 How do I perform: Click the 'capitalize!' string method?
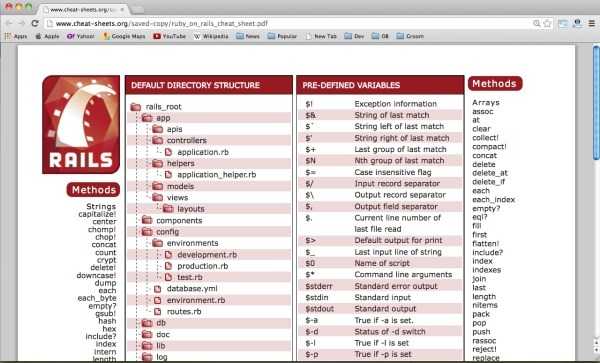point(97,214)
